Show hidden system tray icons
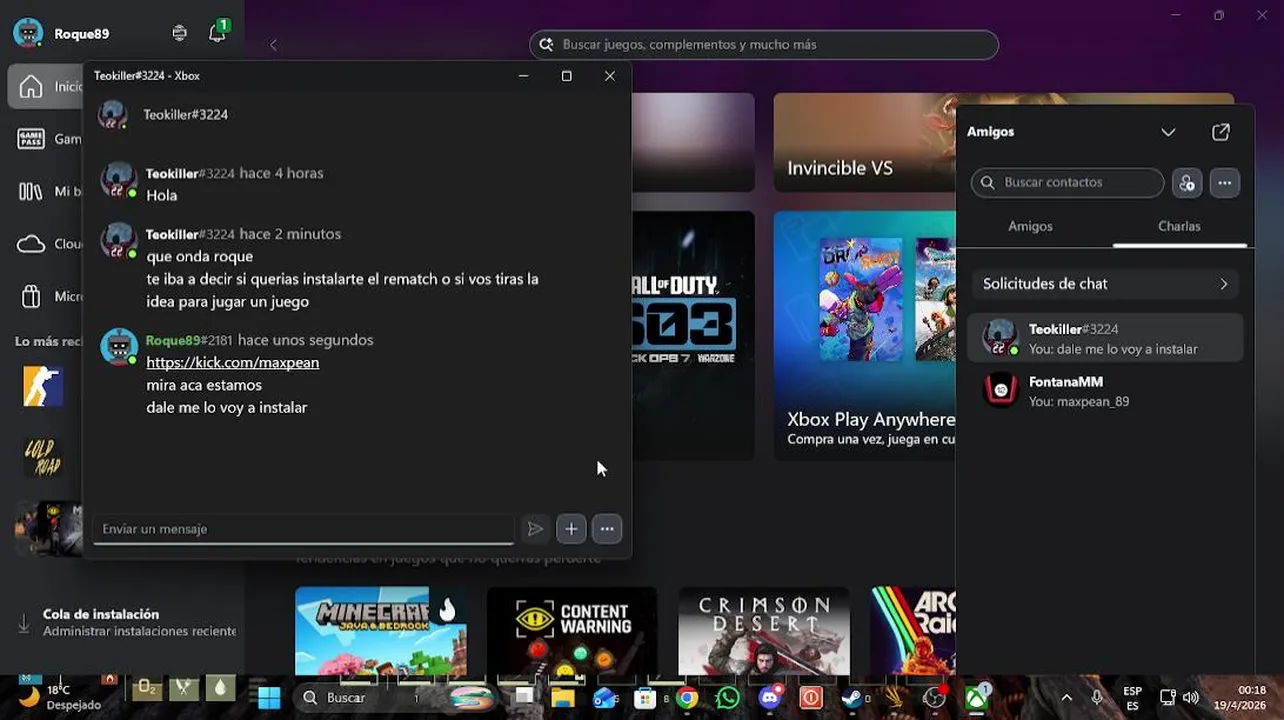The height and width of the screenshot is (720, 1284). pos(1066,697)
